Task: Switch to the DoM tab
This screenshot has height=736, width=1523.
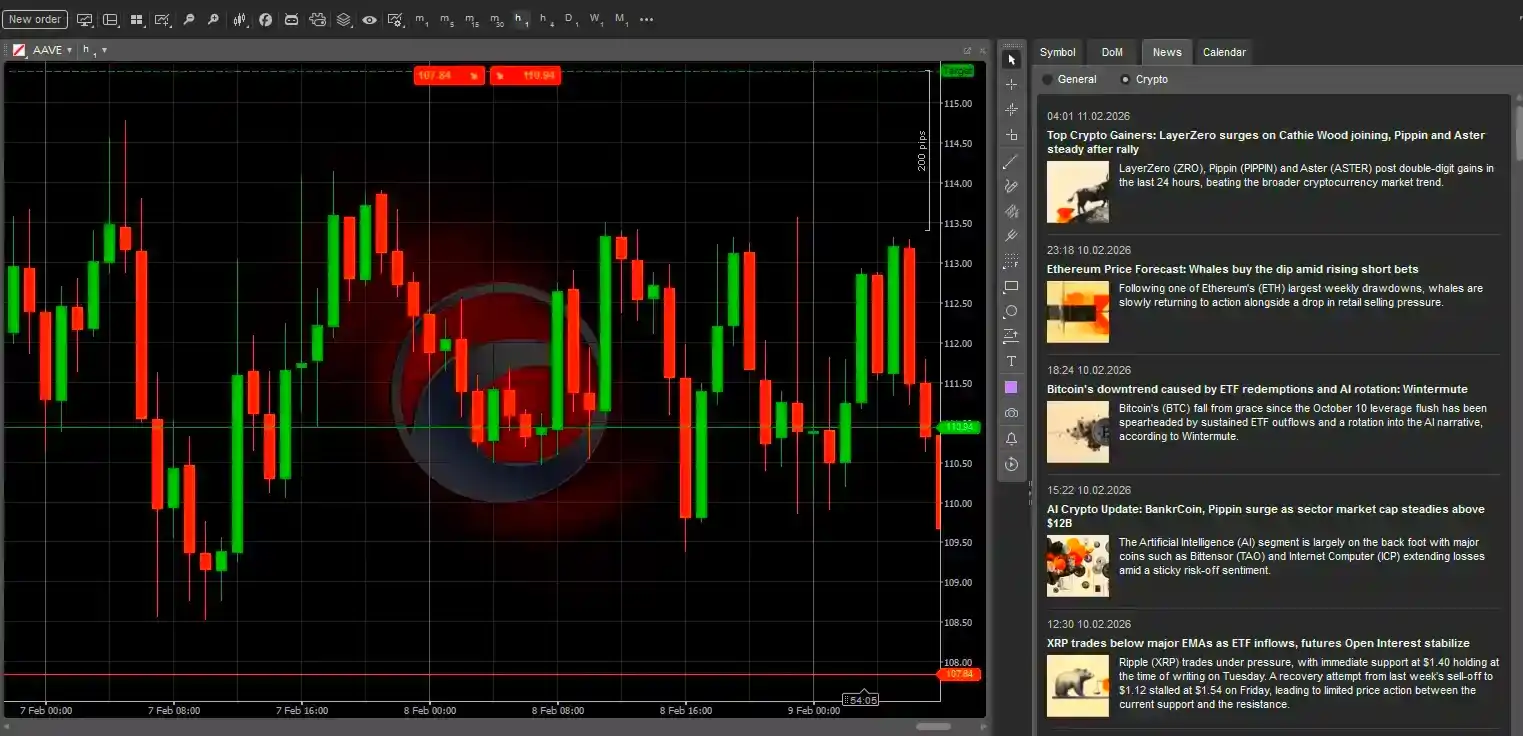Action: tap(1112, 52)
